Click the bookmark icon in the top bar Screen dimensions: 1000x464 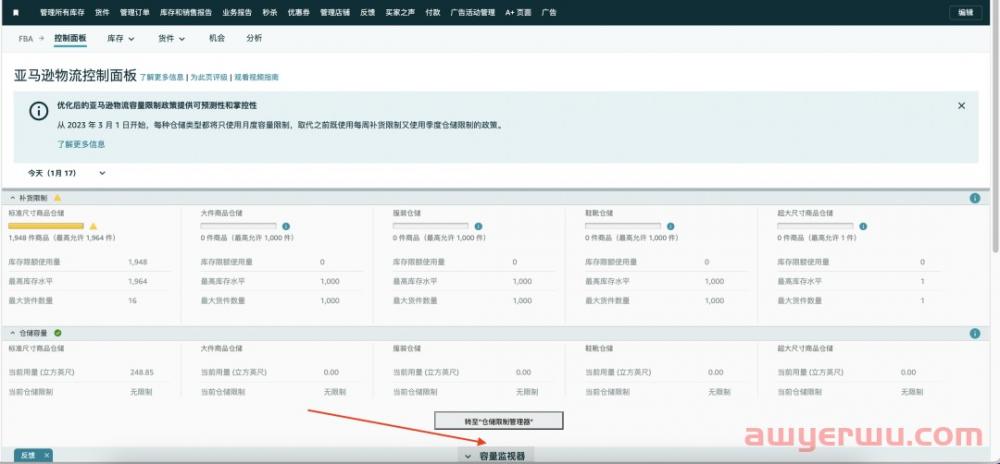pos(16,12)
